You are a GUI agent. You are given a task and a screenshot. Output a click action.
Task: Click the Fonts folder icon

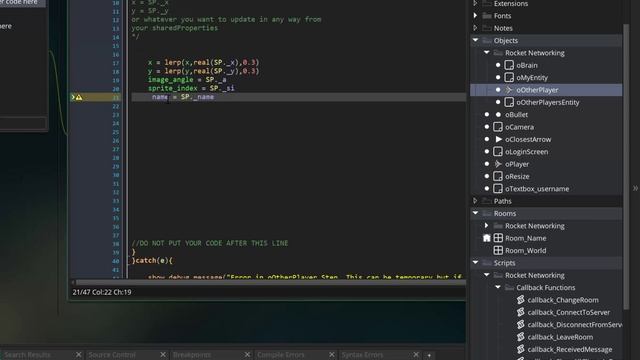pos(487,16)
